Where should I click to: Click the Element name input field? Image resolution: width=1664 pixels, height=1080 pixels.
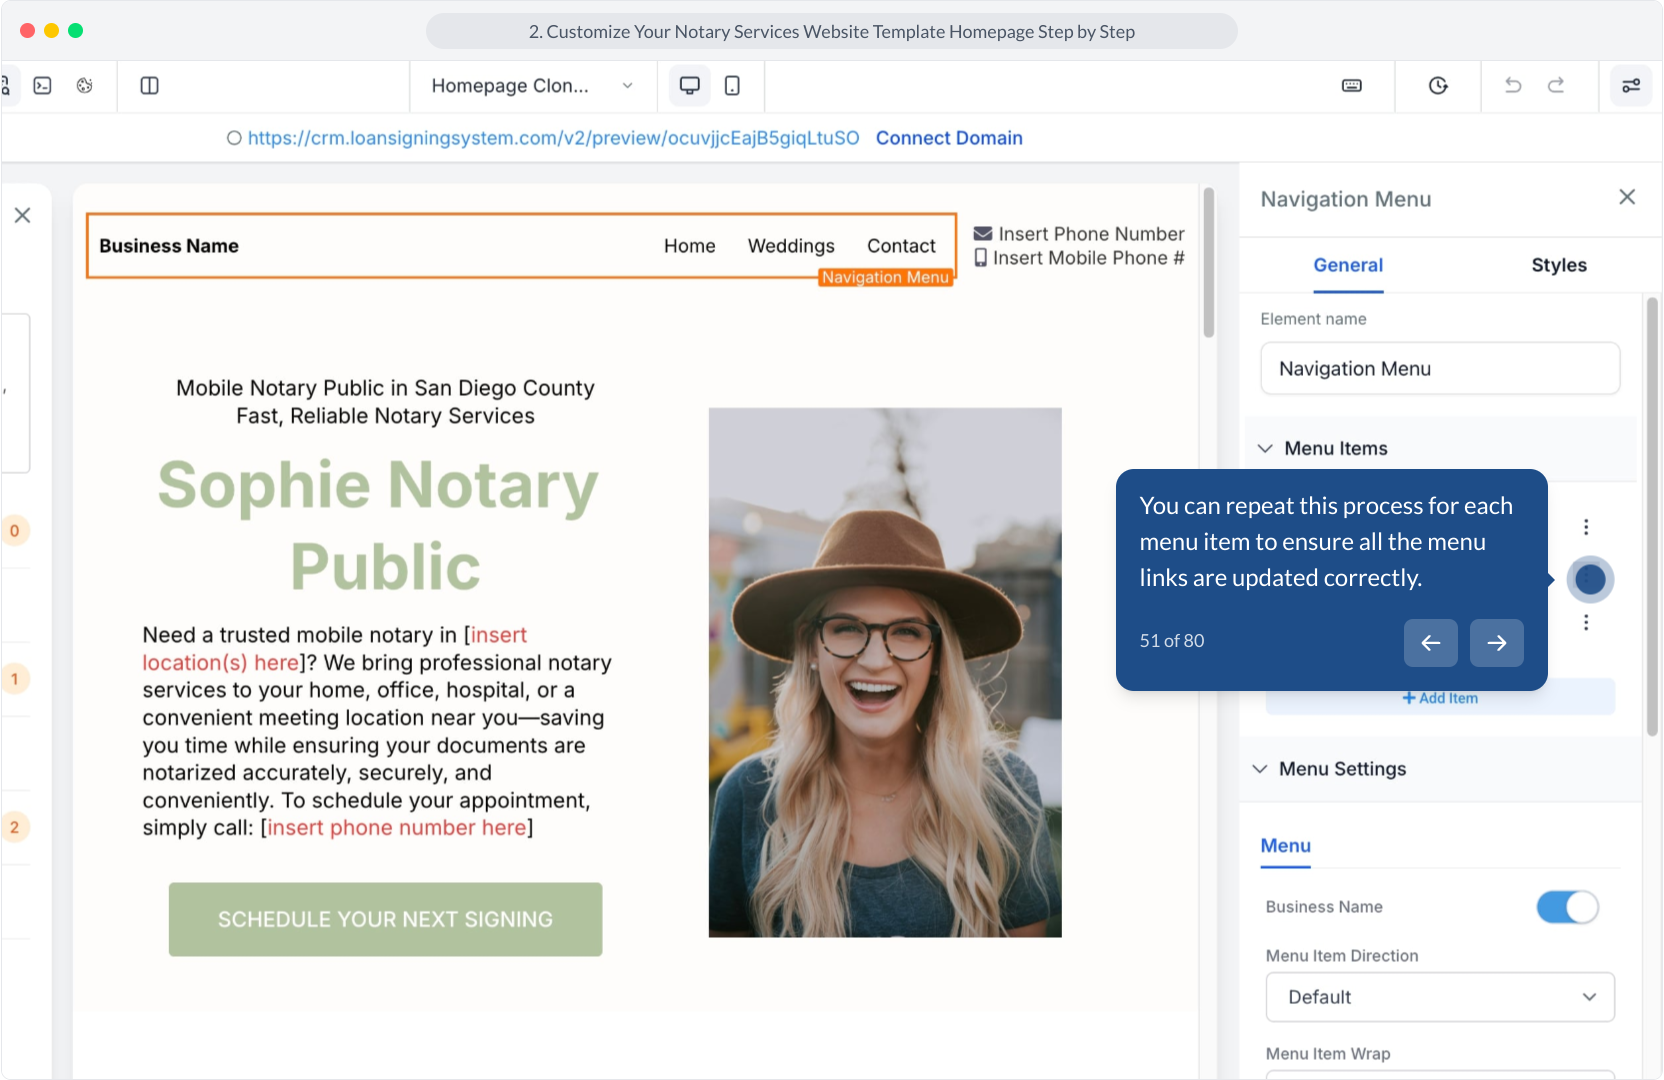point(1440,369)
